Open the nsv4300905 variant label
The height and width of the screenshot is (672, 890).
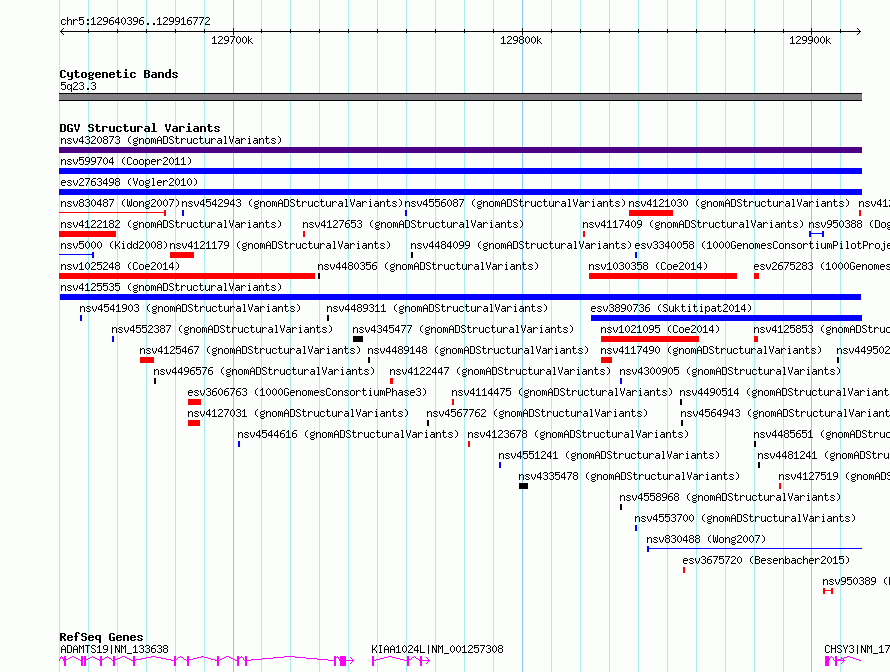[730, 371]
